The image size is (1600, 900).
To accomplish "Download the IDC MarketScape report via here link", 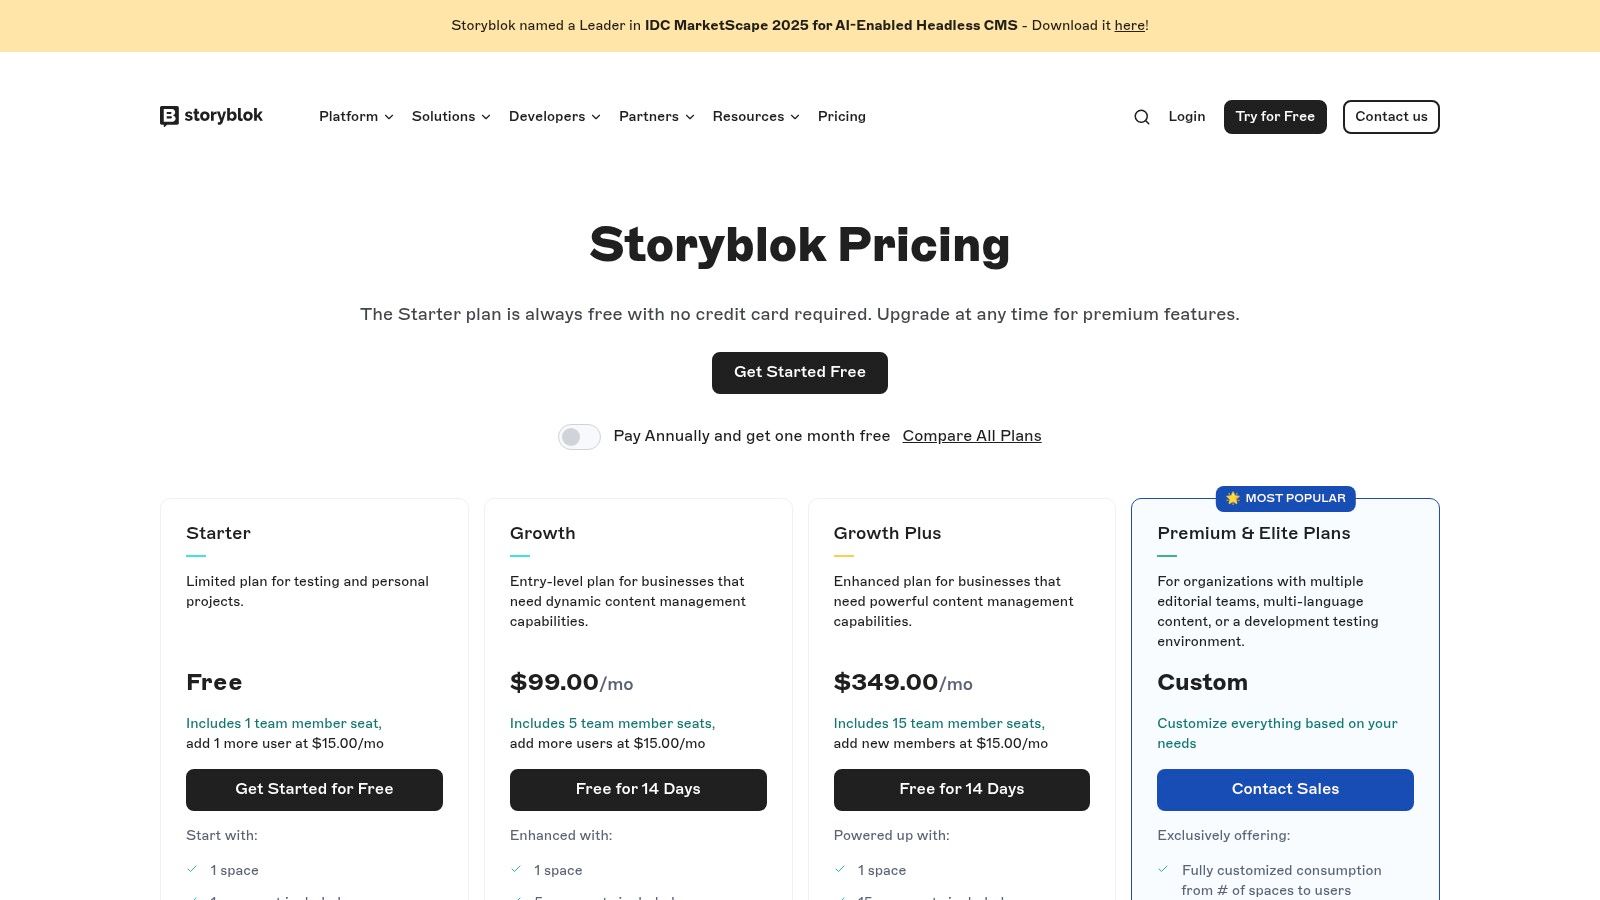I will [1129, 25].
